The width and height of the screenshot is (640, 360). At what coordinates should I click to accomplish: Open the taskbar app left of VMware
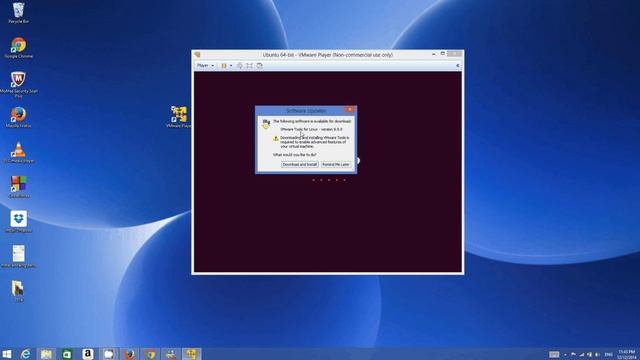tap(171, 354)
